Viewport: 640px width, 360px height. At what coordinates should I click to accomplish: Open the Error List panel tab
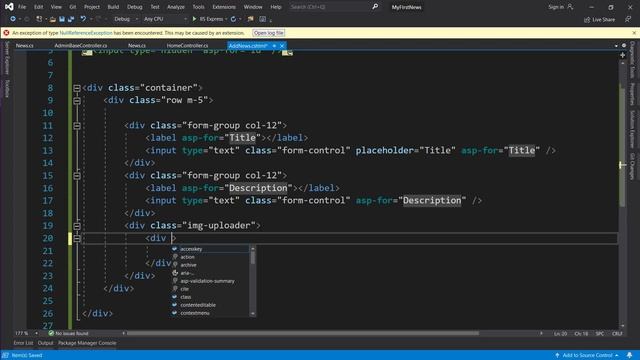[x=23, y=343]
